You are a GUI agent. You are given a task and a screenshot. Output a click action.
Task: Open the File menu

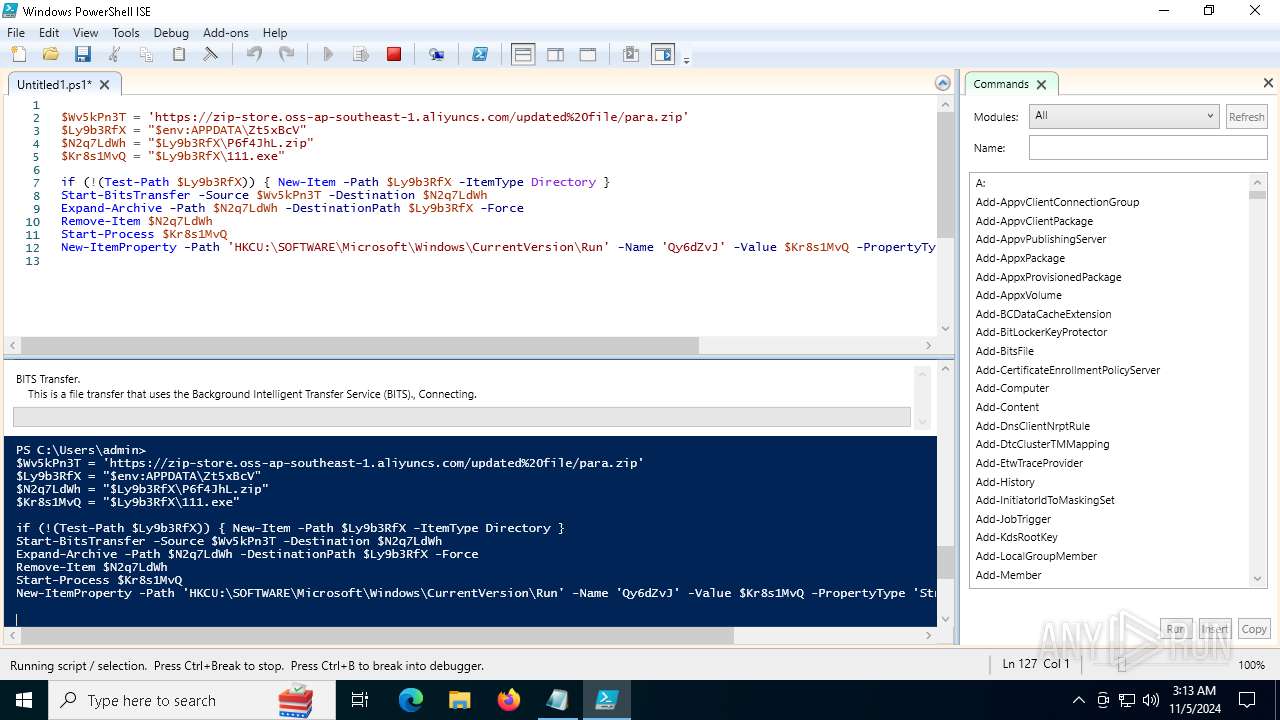tap(16, 32)
